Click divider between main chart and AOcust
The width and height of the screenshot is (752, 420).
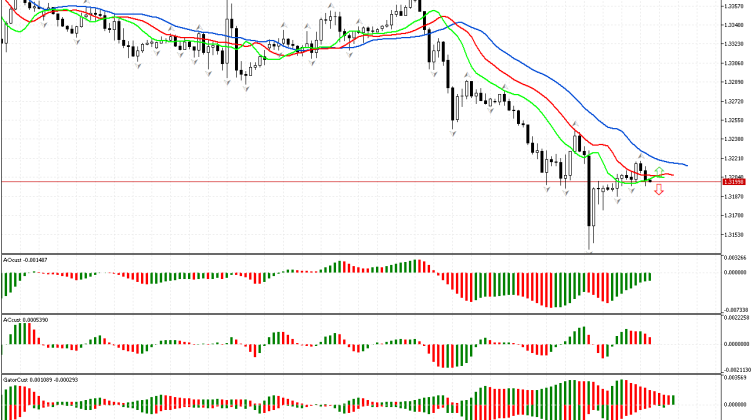point(360,253)
